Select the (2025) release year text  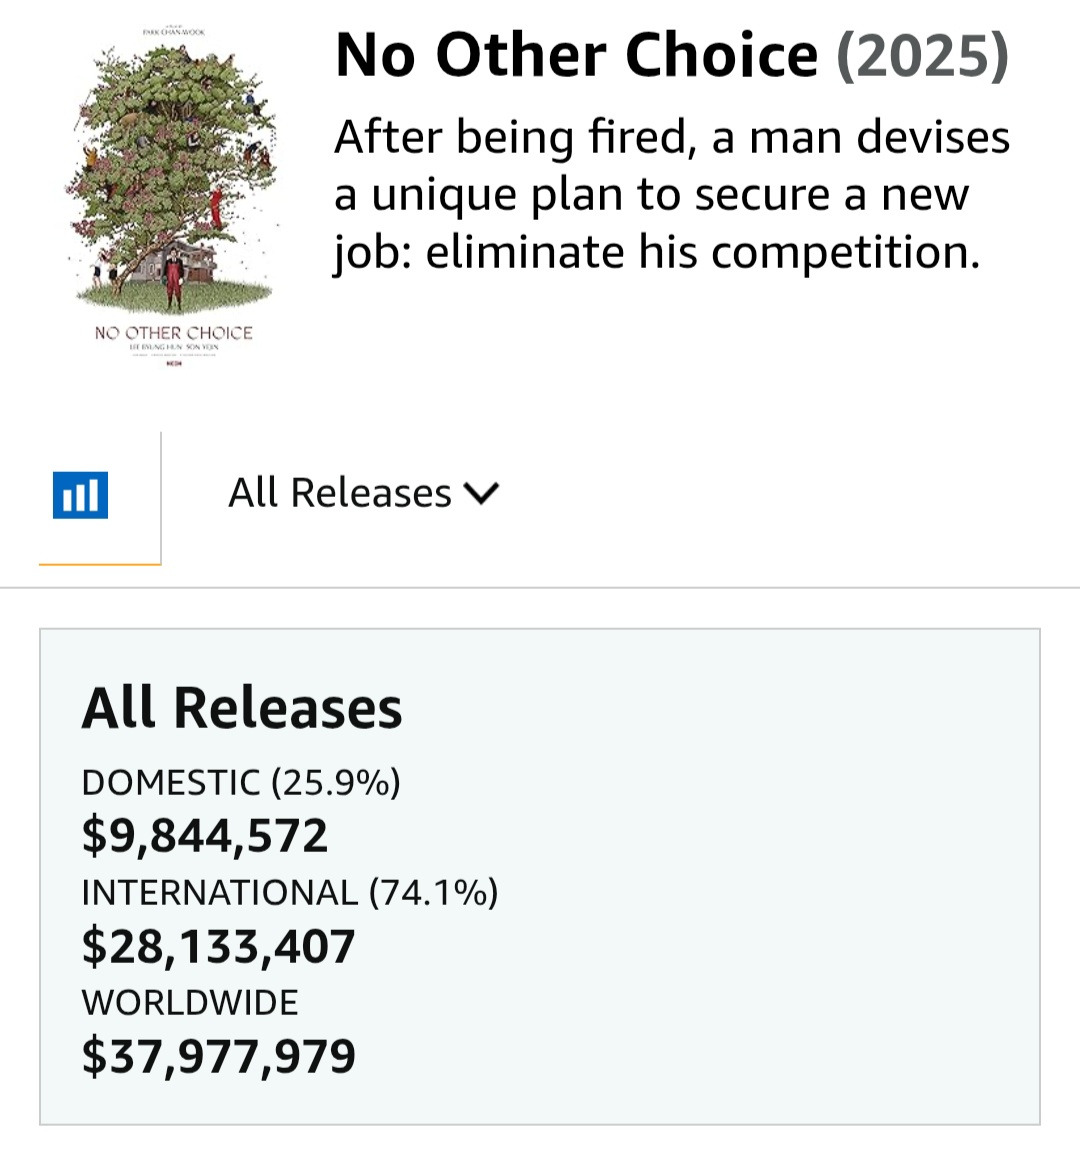922,55
